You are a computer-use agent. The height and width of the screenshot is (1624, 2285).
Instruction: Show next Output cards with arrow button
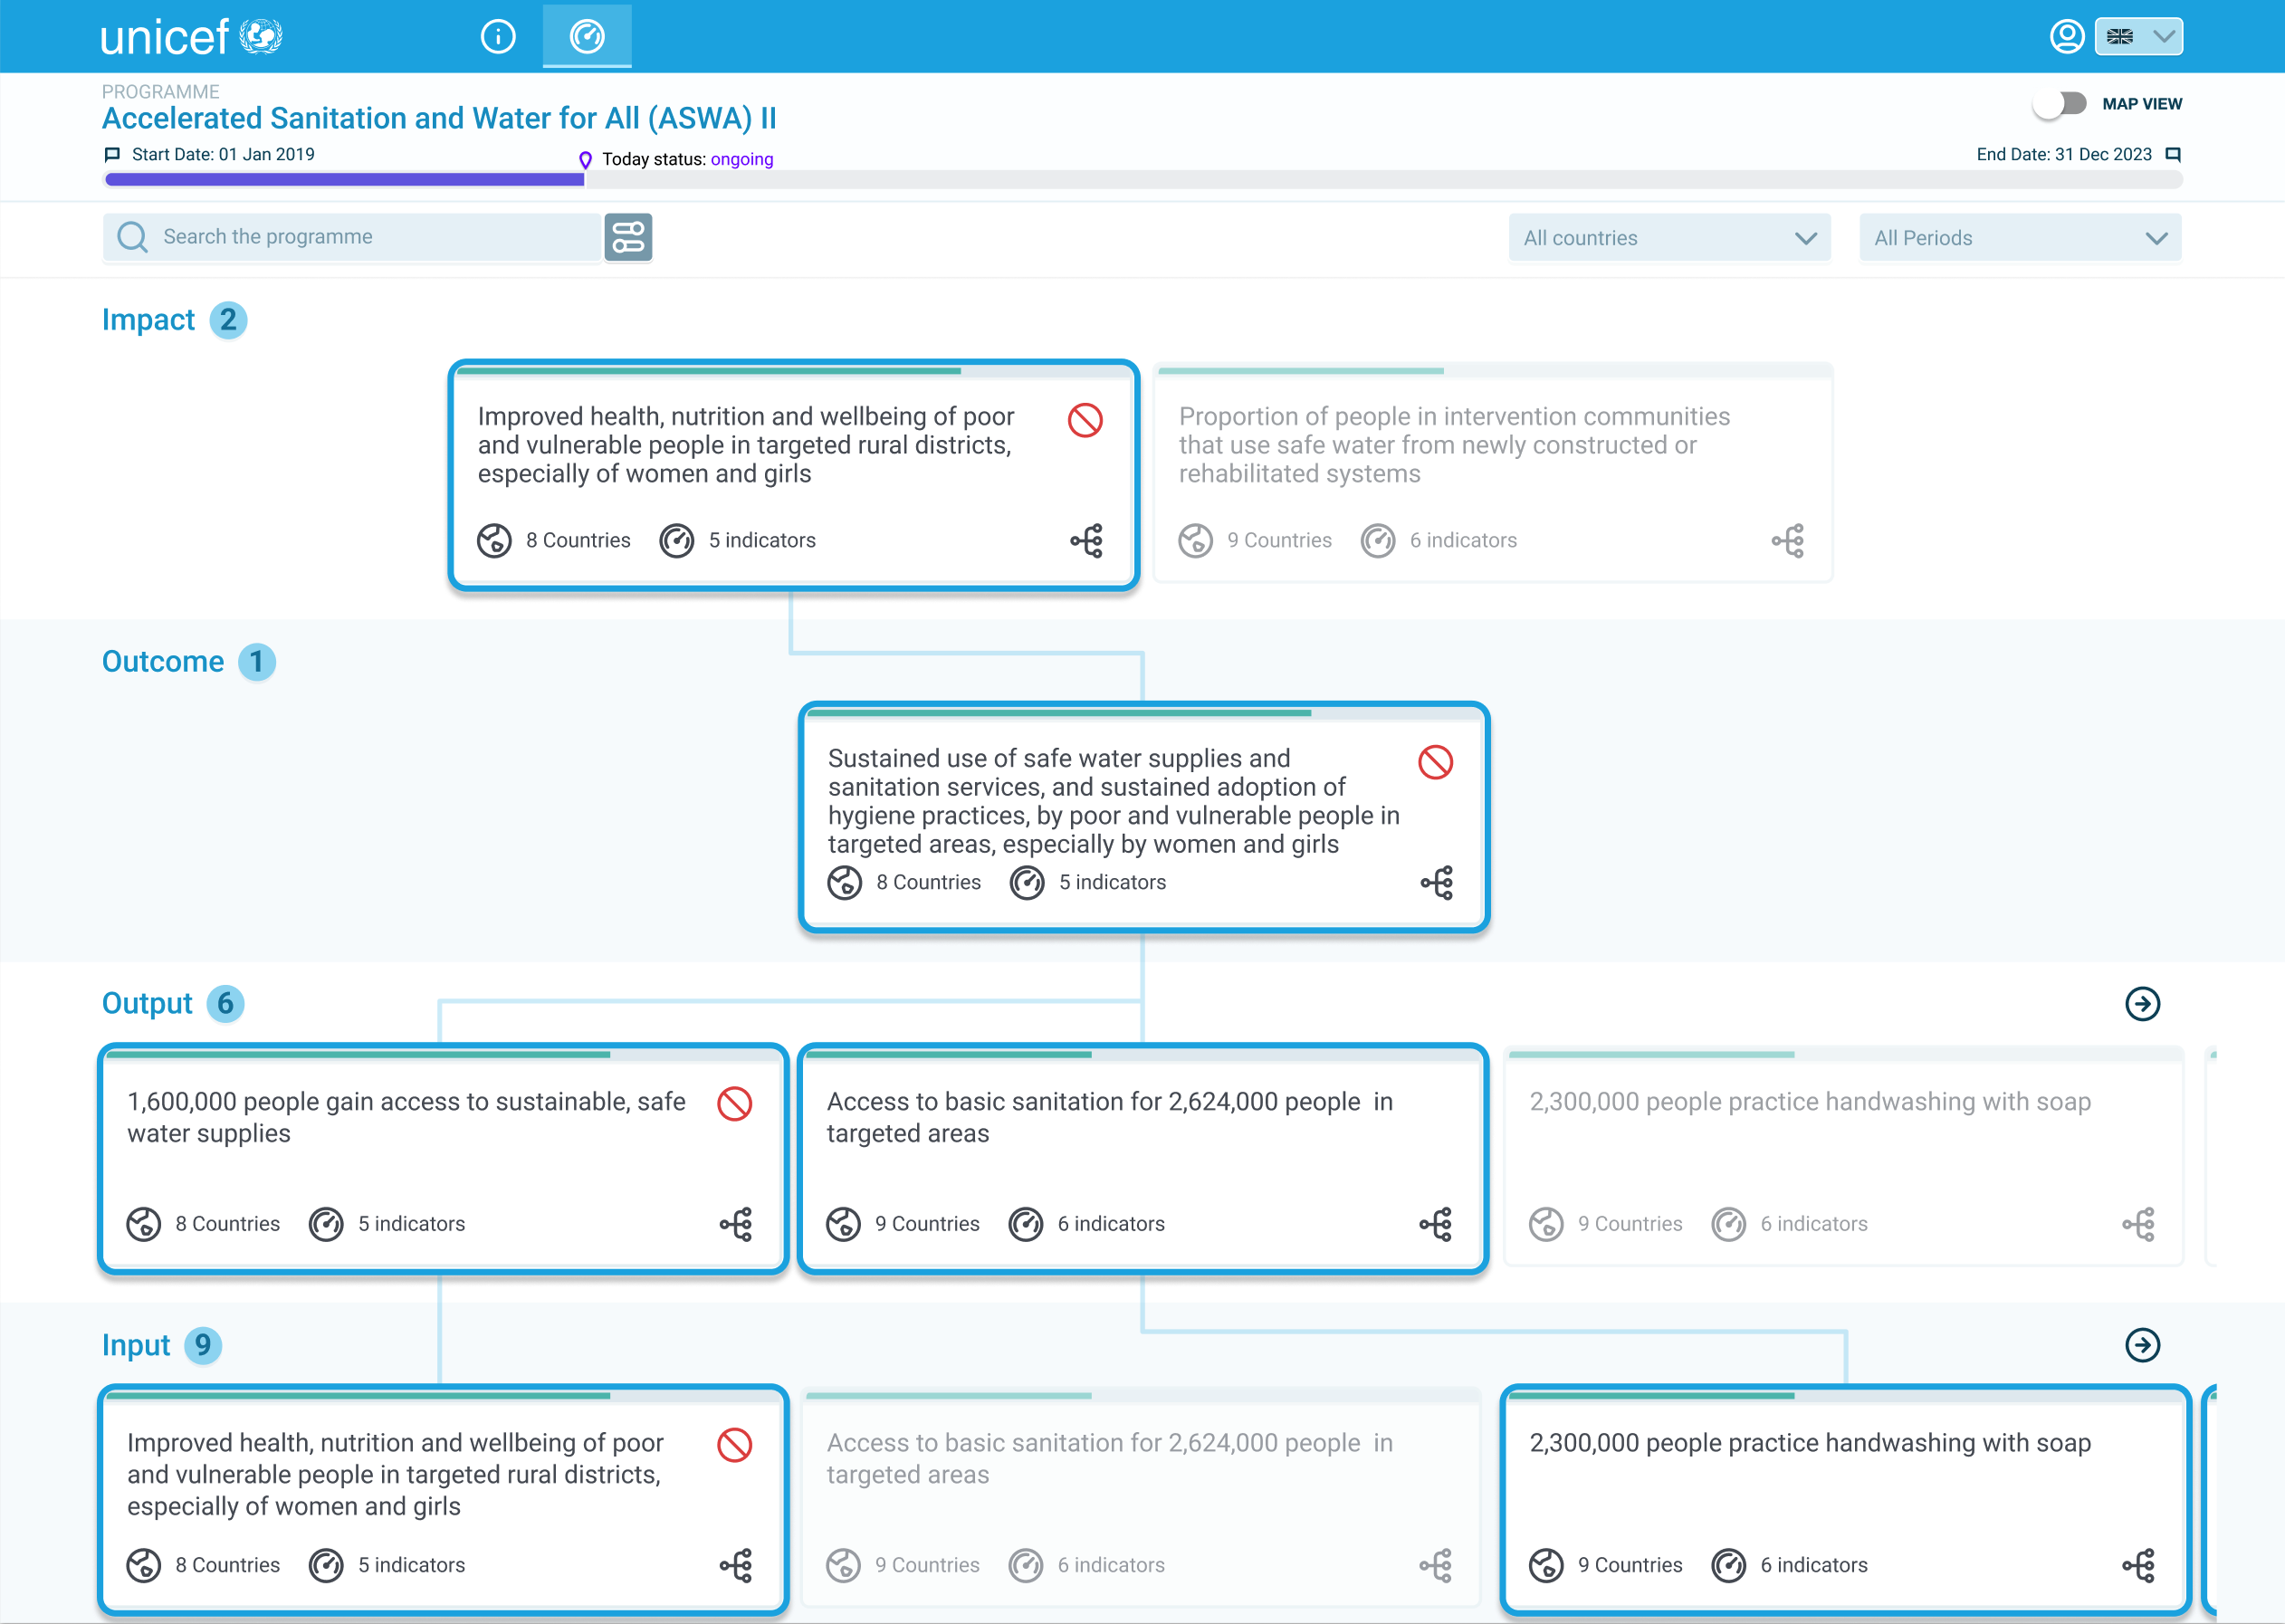click(2143, 1003)
